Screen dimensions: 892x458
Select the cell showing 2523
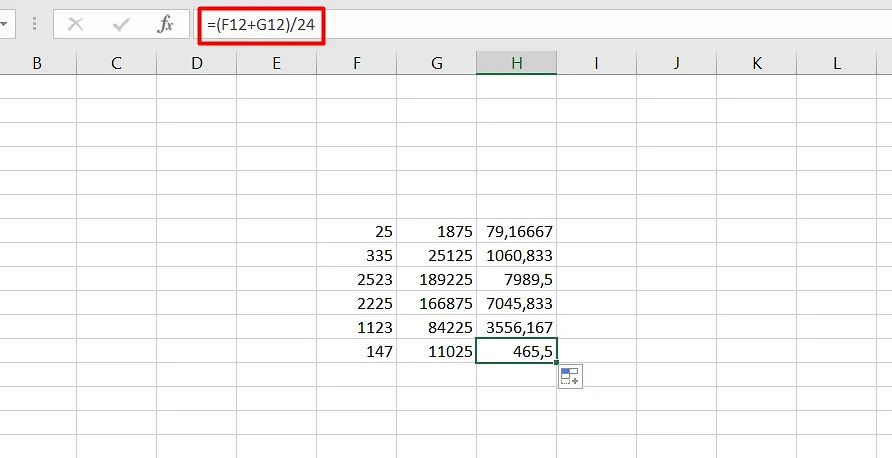[x=357, y=279]
